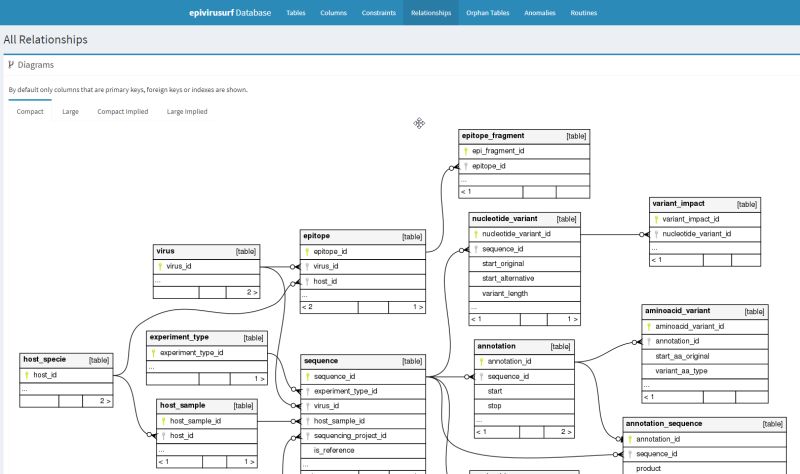Select the stop column in annotation

[524, 406]
